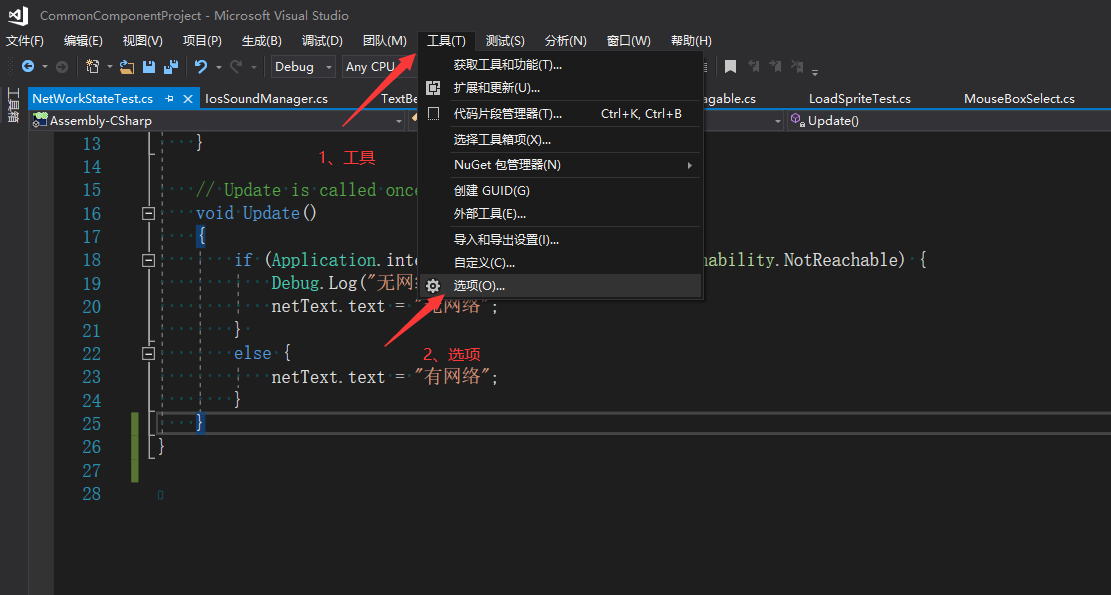
Task: Click the Open File folder icon
Action: (x=127, y=67)
